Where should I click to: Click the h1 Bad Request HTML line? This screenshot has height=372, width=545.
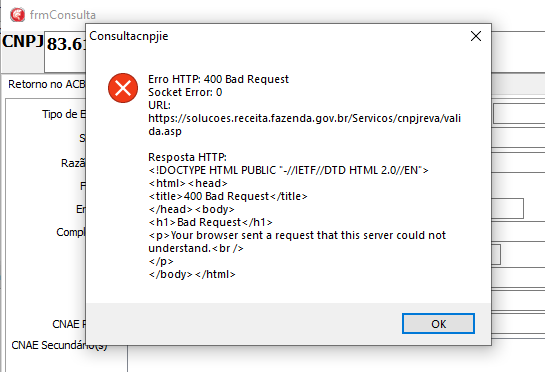[x=211, y=222]
